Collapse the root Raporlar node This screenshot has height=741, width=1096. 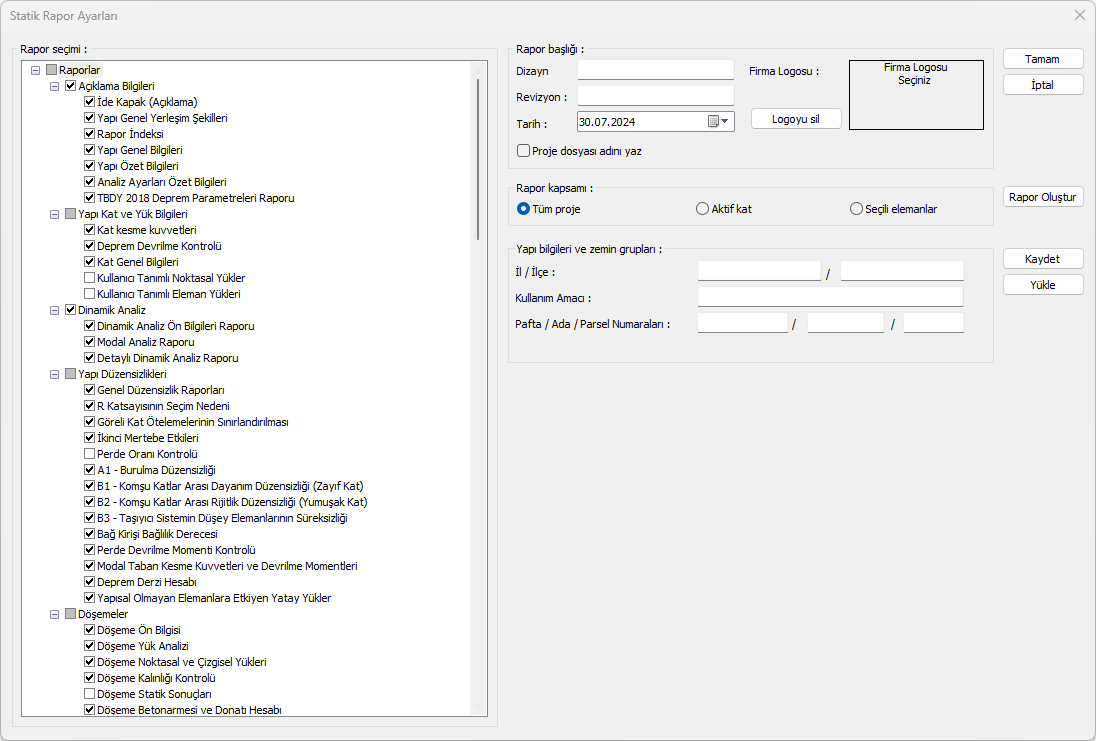(x=37, y=70)
